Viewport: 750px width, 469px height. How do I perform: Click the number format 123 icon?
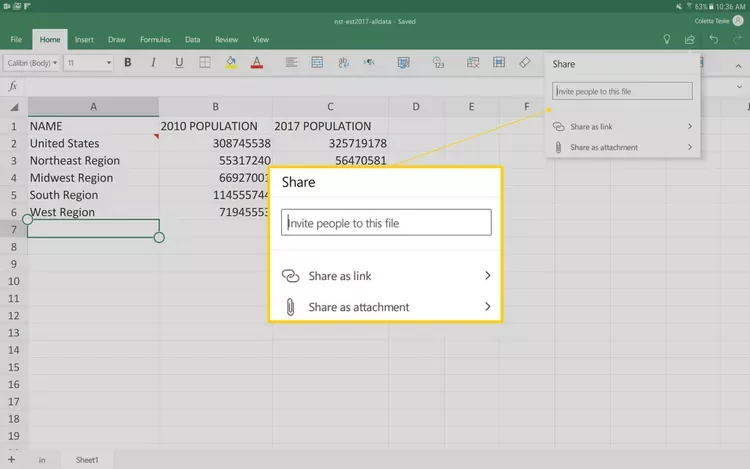[x=438, y=63]
